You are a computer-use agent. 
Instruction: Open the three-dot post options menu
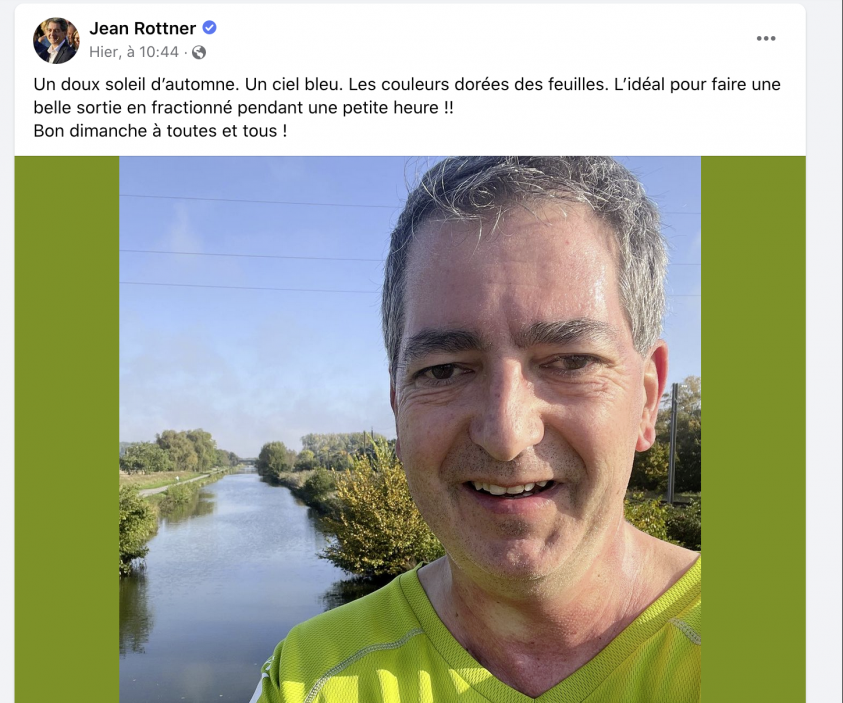click(766, 38)
